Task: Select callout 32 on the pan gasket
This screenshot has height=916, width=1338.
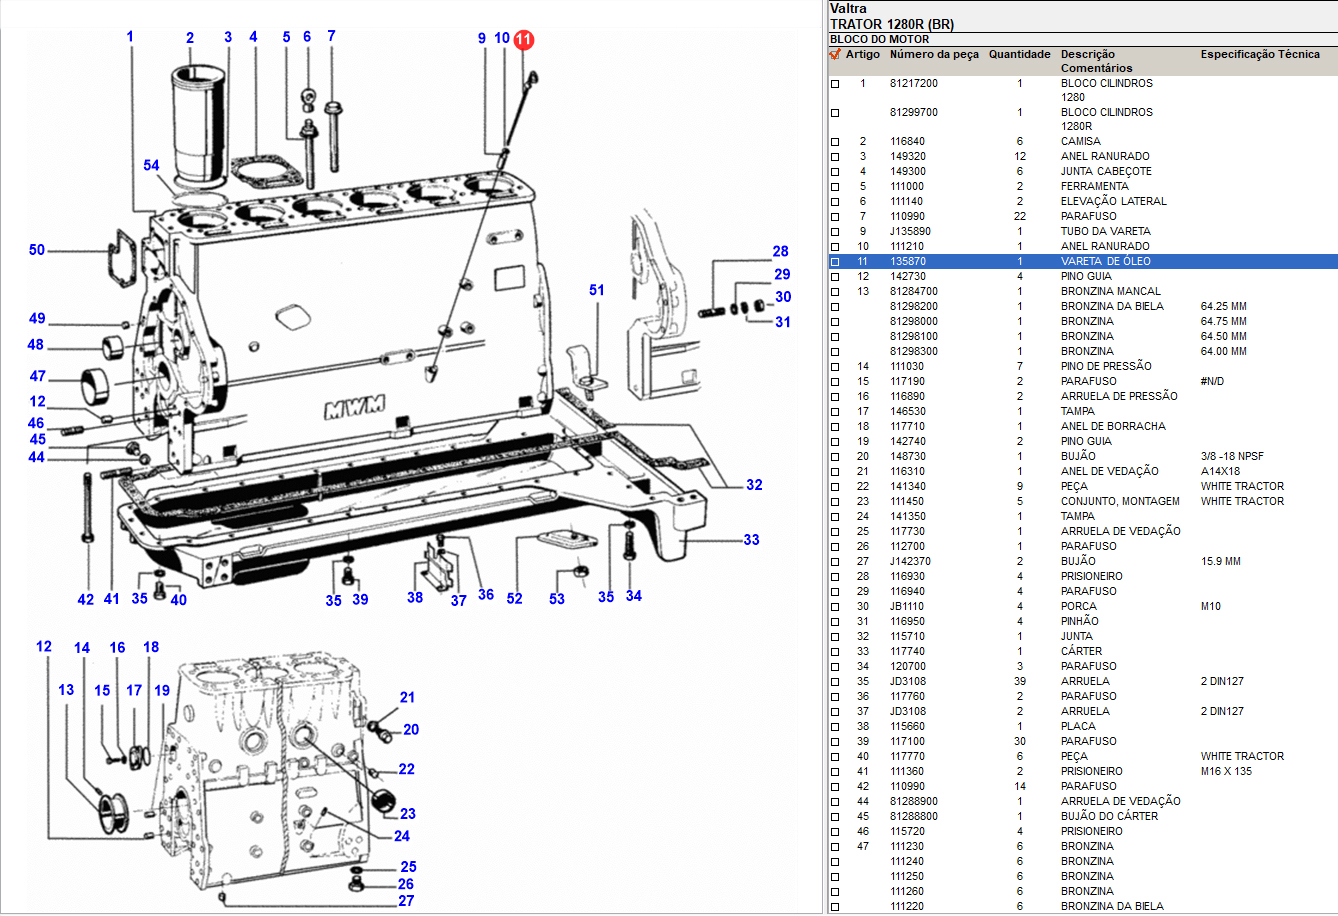Action: tap(754, 485)
